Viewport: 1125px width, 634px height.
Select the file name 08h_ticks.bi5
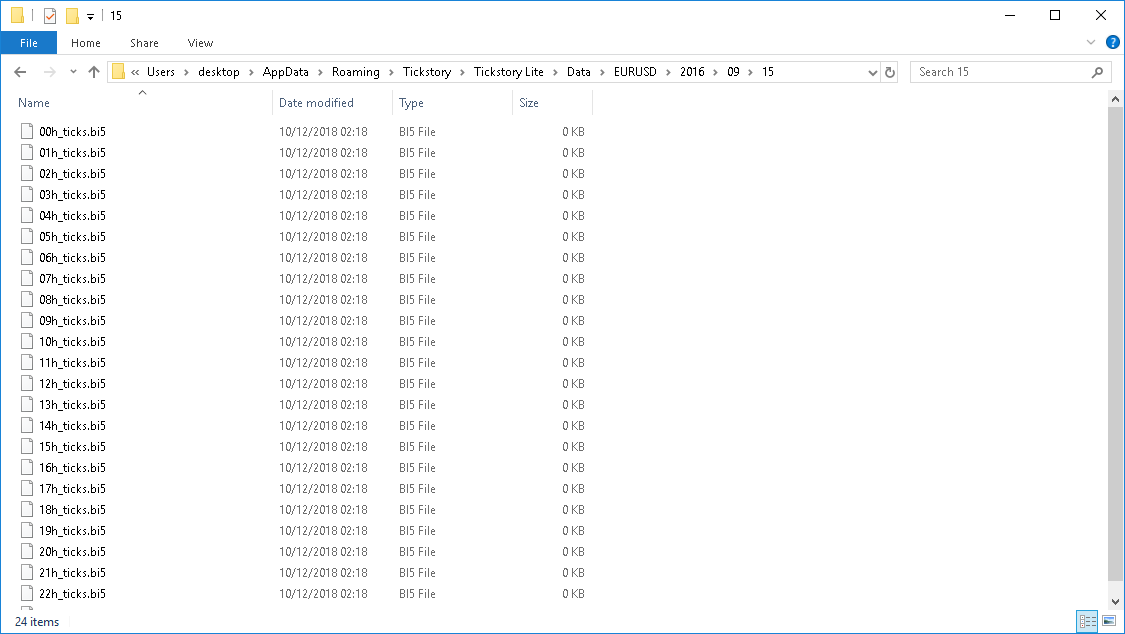72,299
